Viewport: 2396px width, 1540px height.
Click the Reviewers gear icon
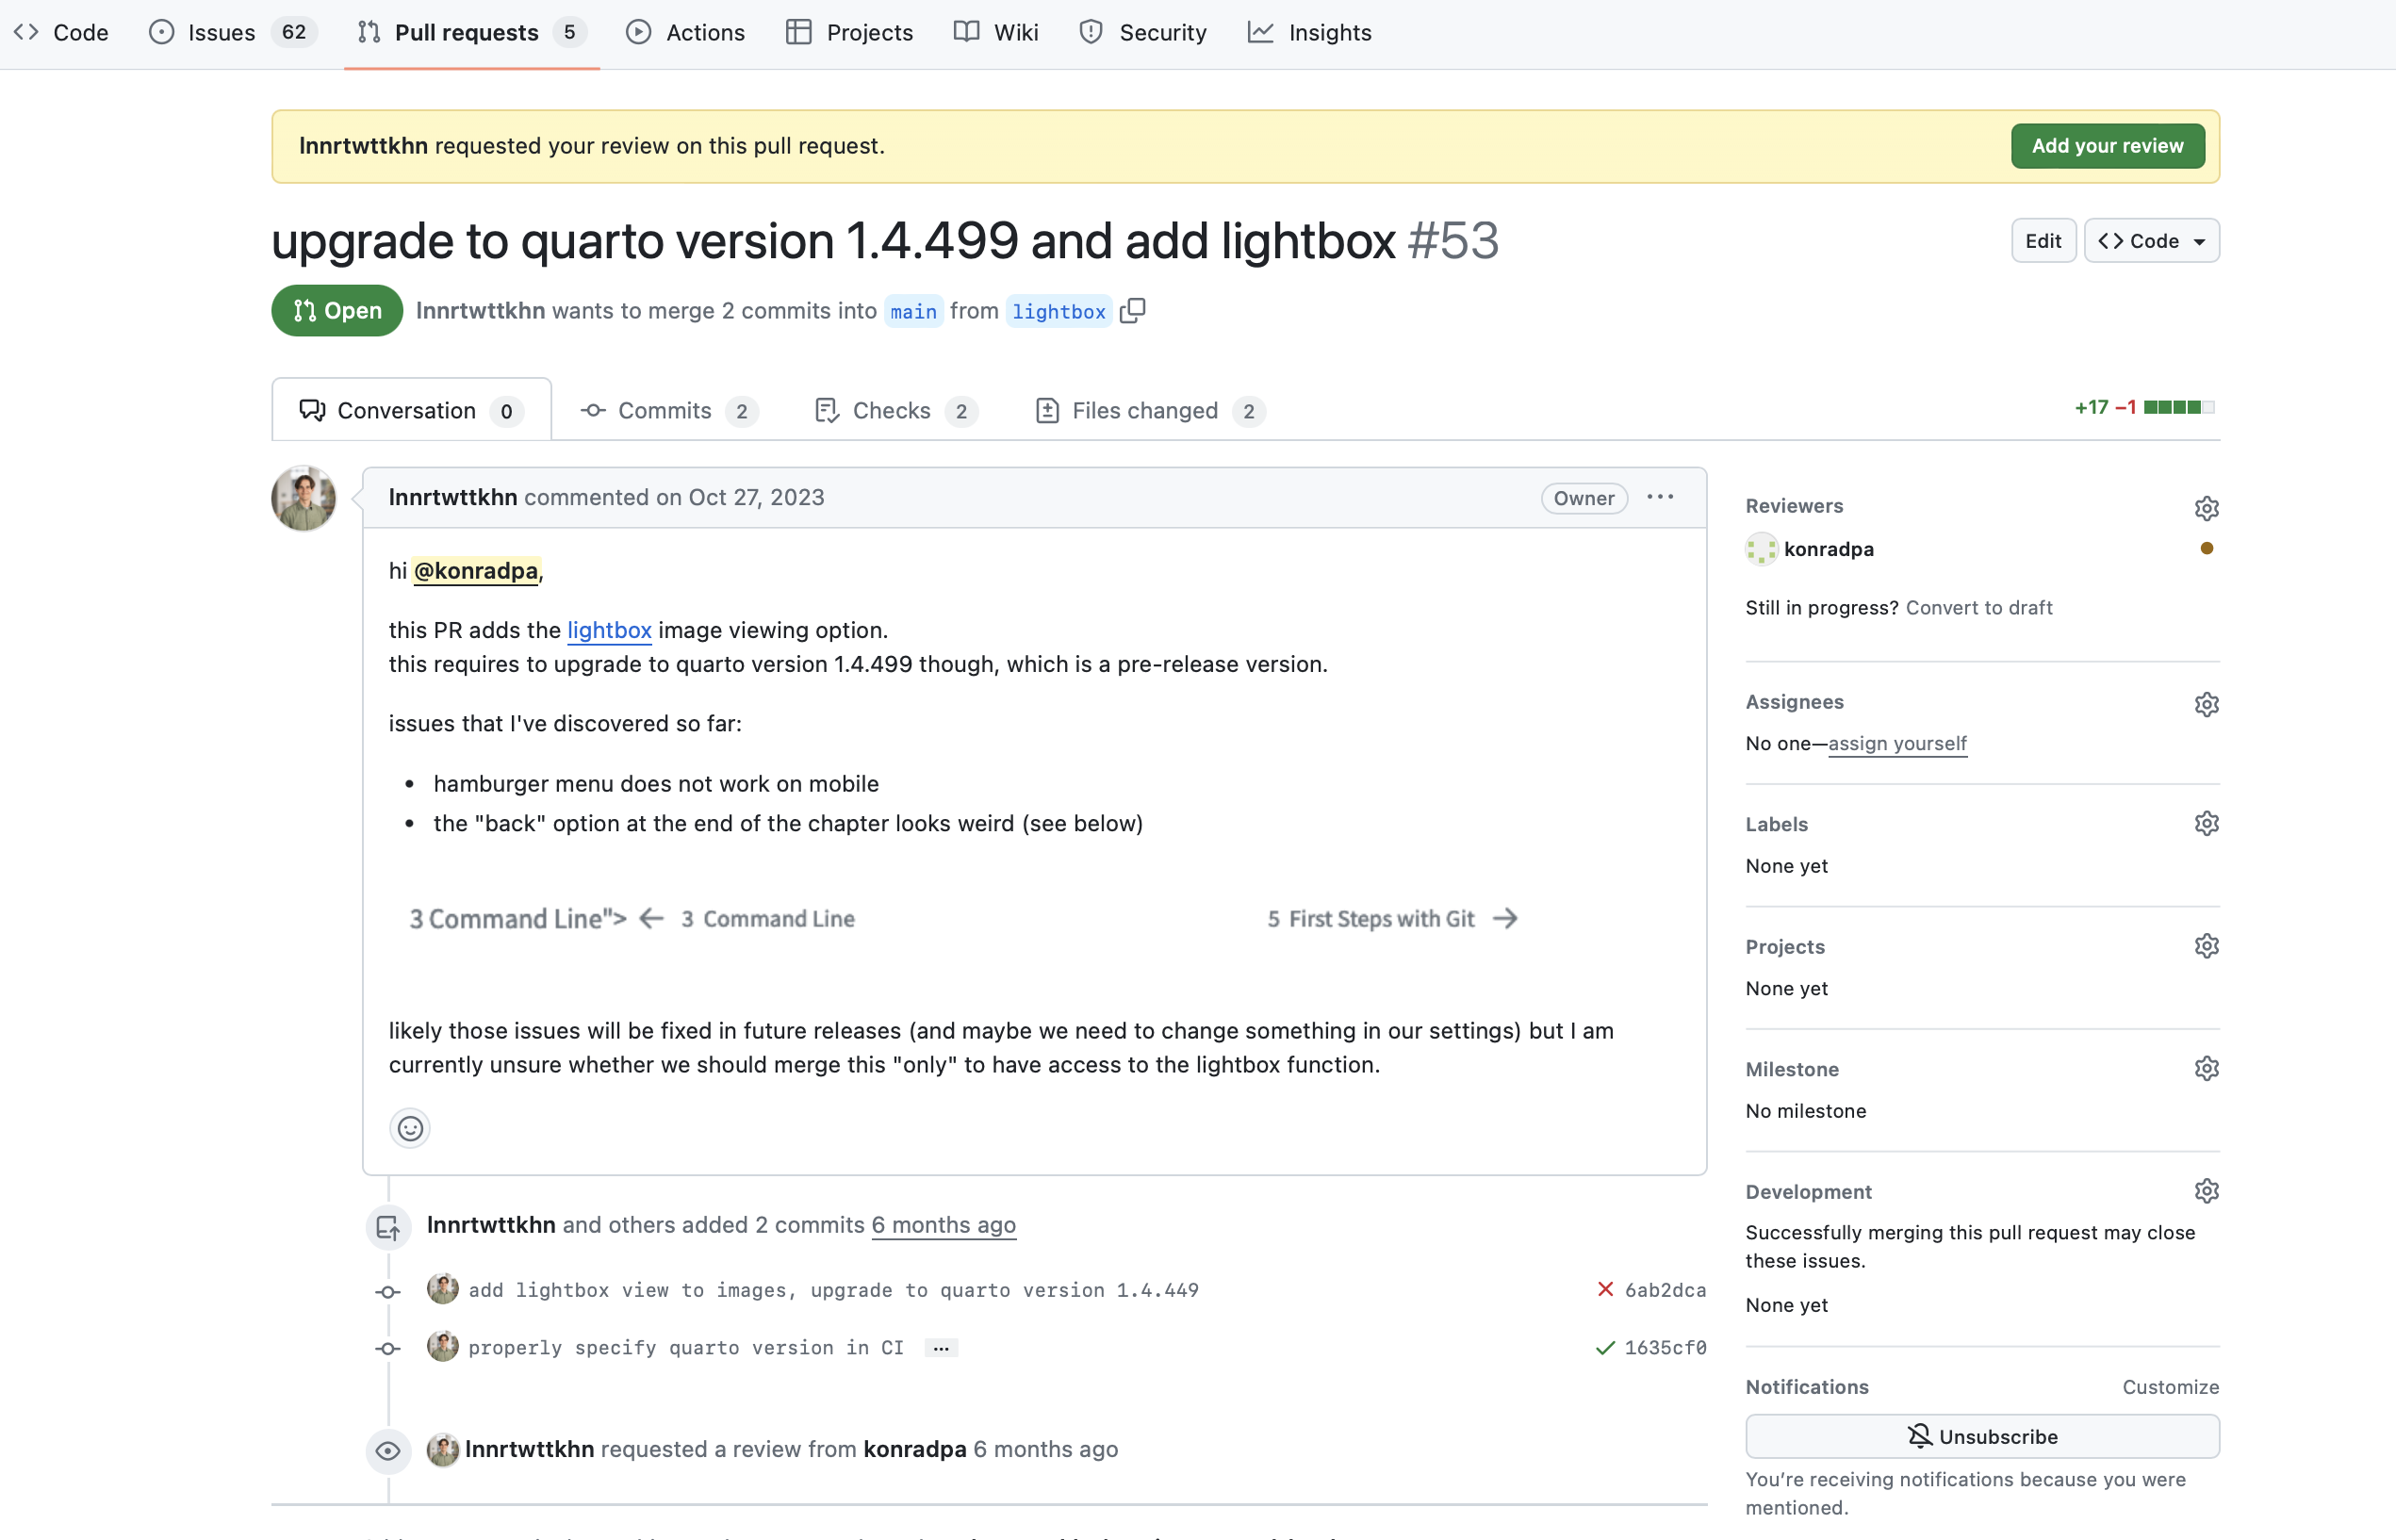(2206, 508)
